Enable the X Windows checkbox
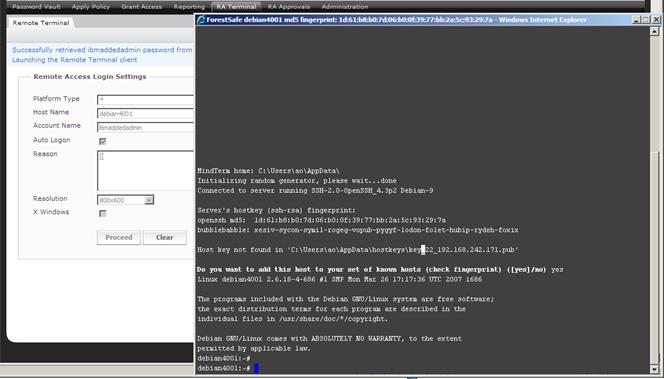Viewport: 664px width, 379px height. [102, 213]
